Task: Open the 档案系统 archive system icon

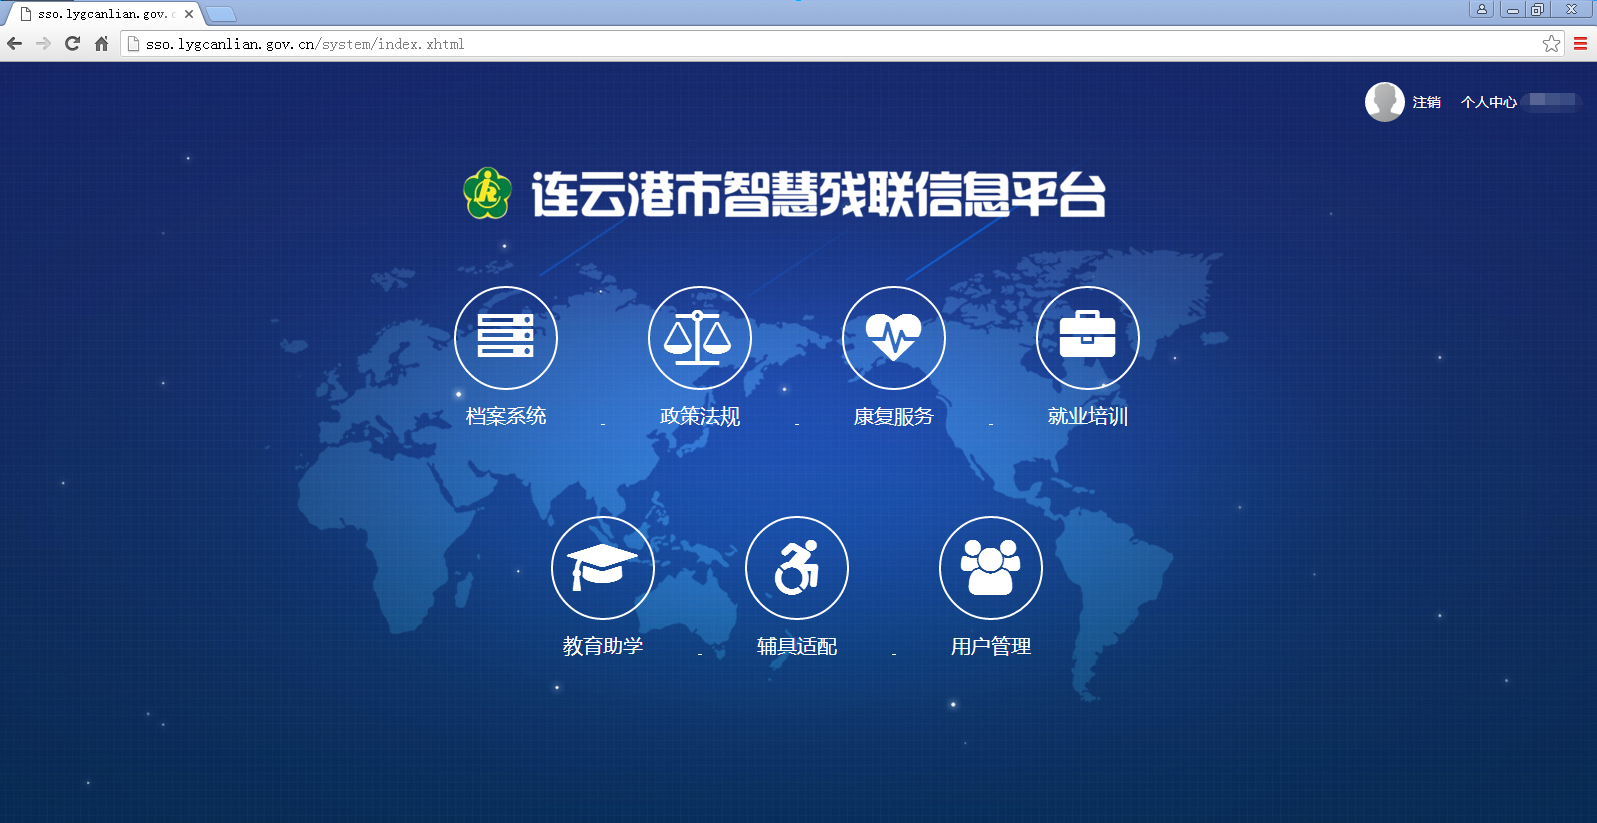Action: coord(505,338)
